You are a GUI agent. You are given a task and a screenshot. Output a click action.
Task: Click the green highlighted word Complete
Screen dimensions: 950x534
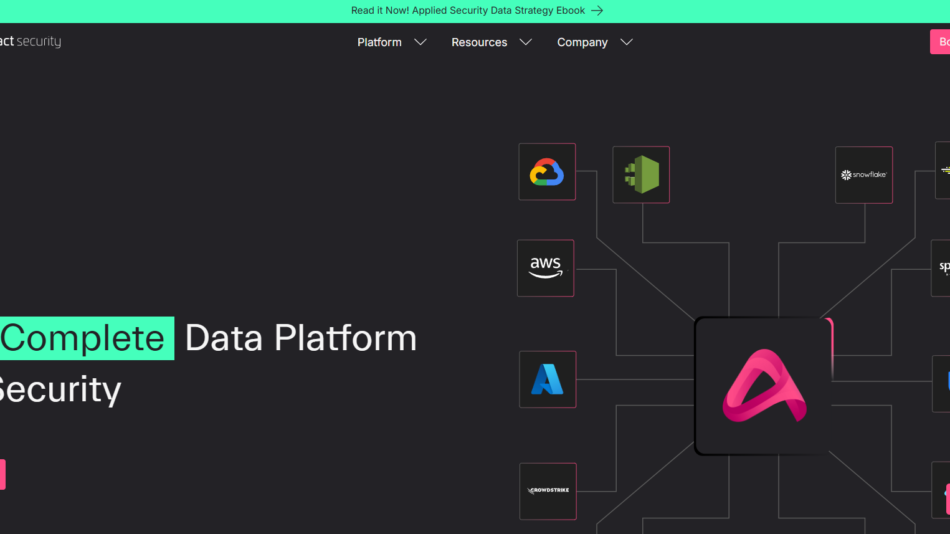point(84,338)
